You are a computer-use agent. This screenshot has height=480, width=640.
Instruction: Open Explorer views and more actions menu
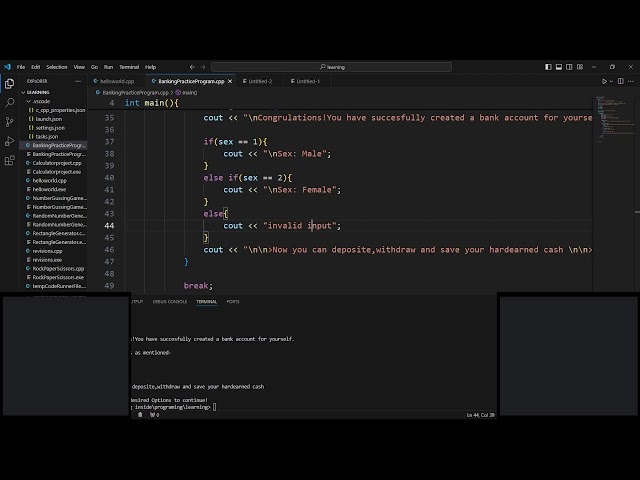pyautogui.click(x=78, y=81)
